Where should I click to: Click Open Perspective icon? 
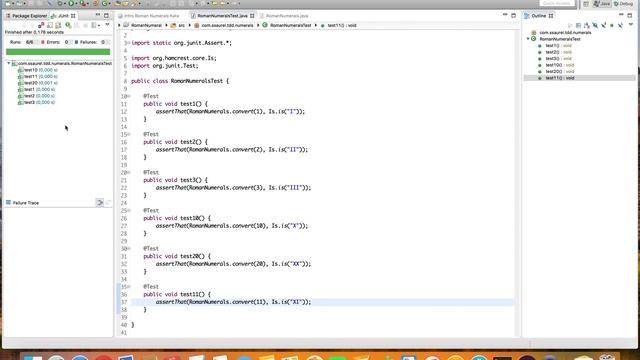(x=586, y=4)
